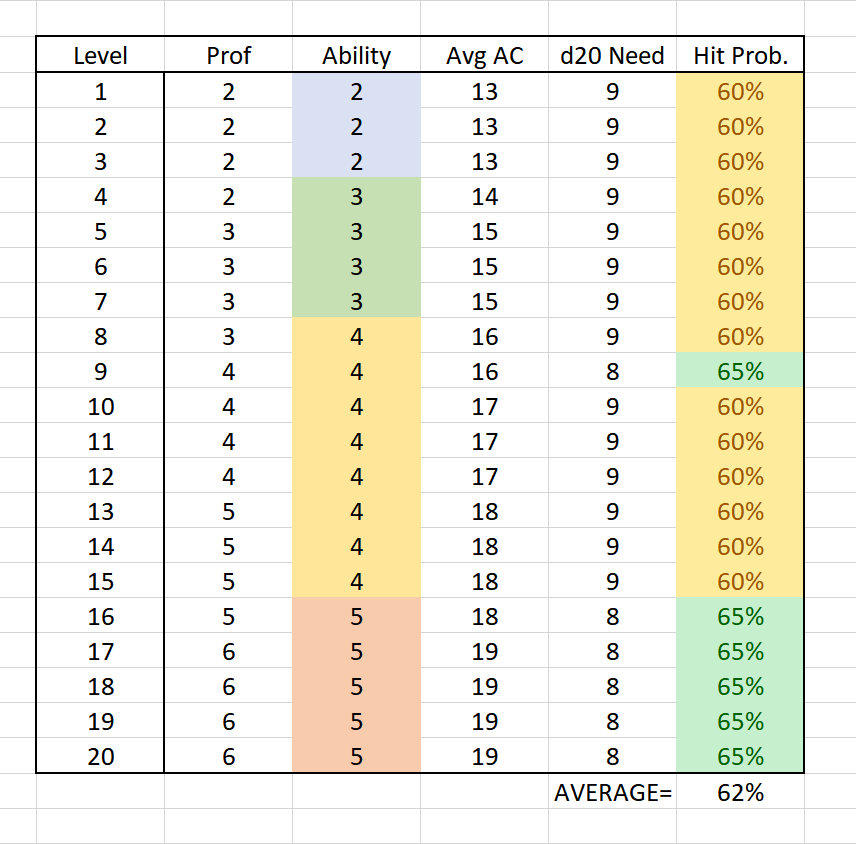Viewport: 856px width, 844px height.
Task: Select Hit Prob. cell for Level 20
Action: pyautogui.click(x=740, y=757)
